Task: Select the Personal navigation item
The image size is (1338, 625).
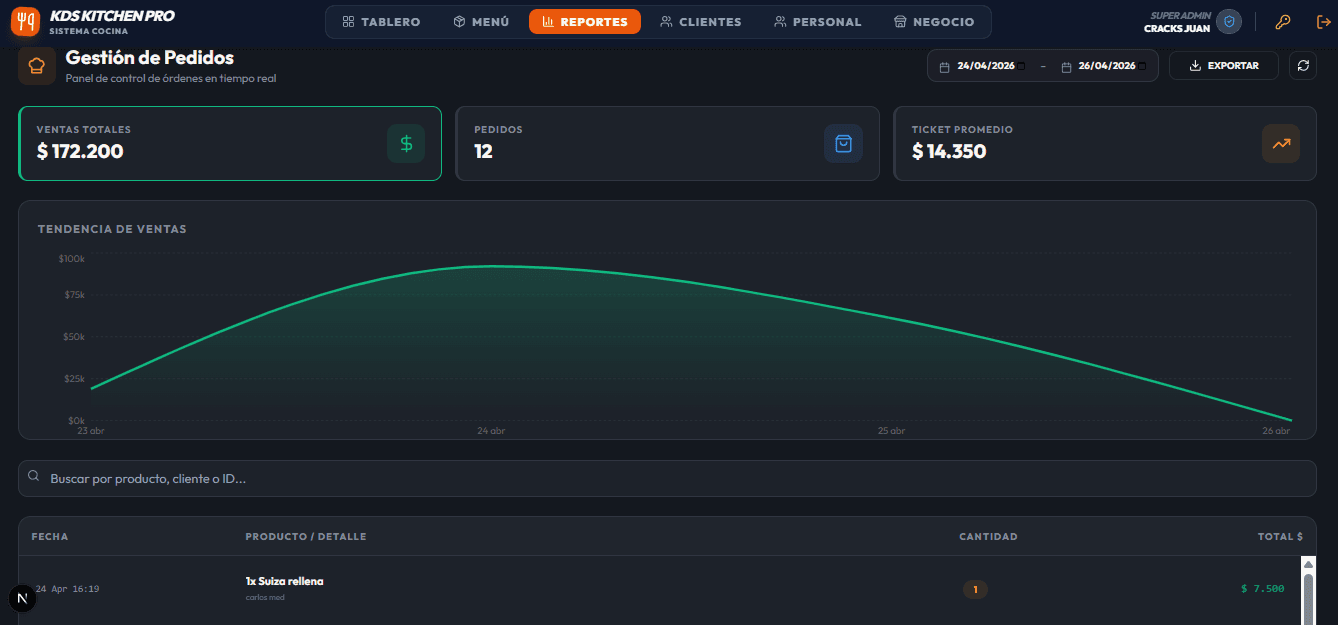Action: (818, 22)
